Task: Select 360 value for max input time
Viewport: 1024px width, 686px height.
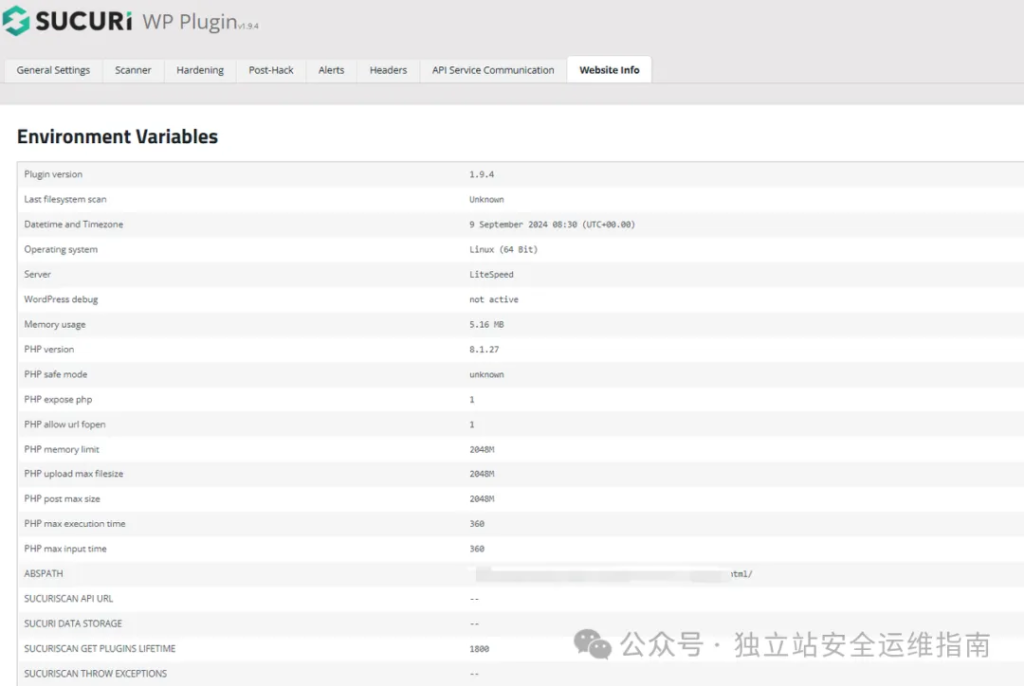Action: pyautogui.click(x=477, y=549)
